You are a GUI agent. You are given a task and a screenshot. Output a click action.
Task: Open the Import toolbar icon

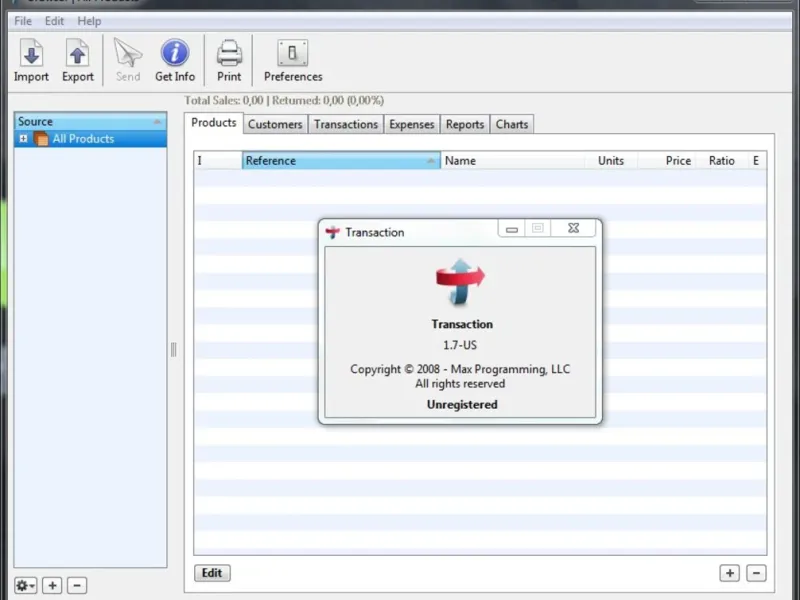click(32, 53)
